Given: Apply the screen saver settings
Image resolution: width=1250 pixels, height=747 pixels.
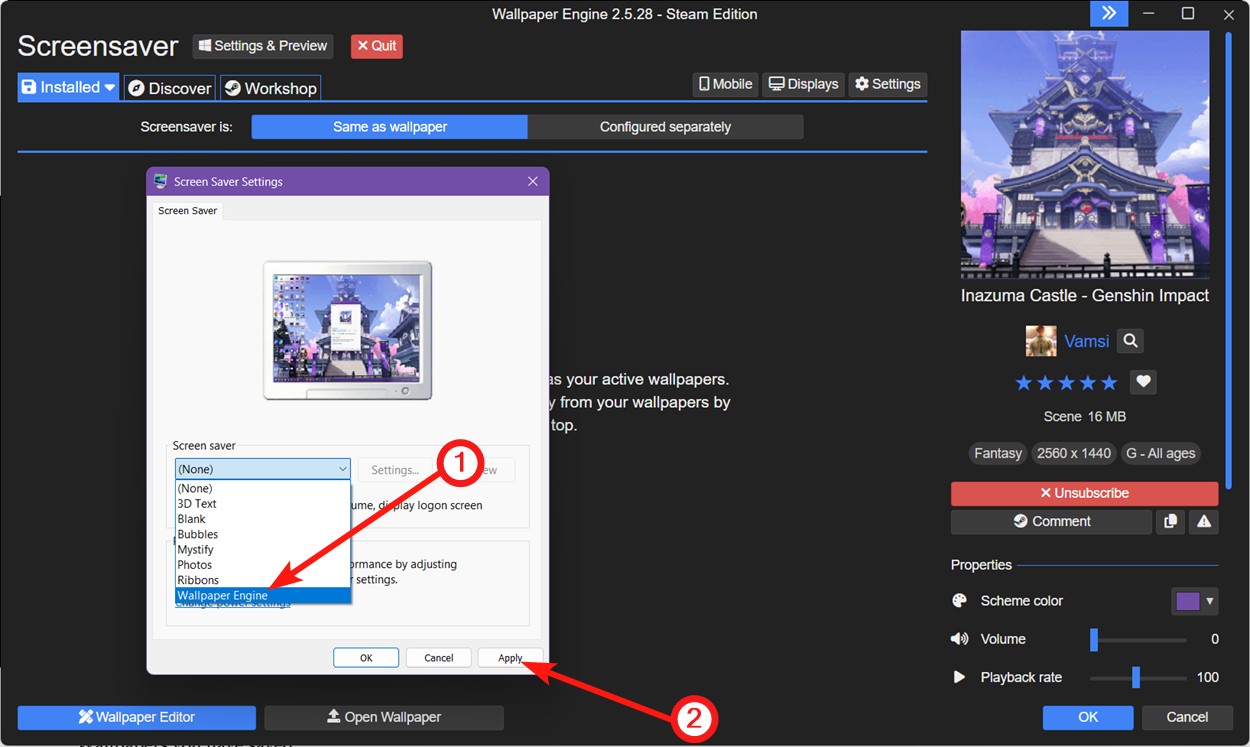Looking at the screenshot, I should (x=510, y=657).
